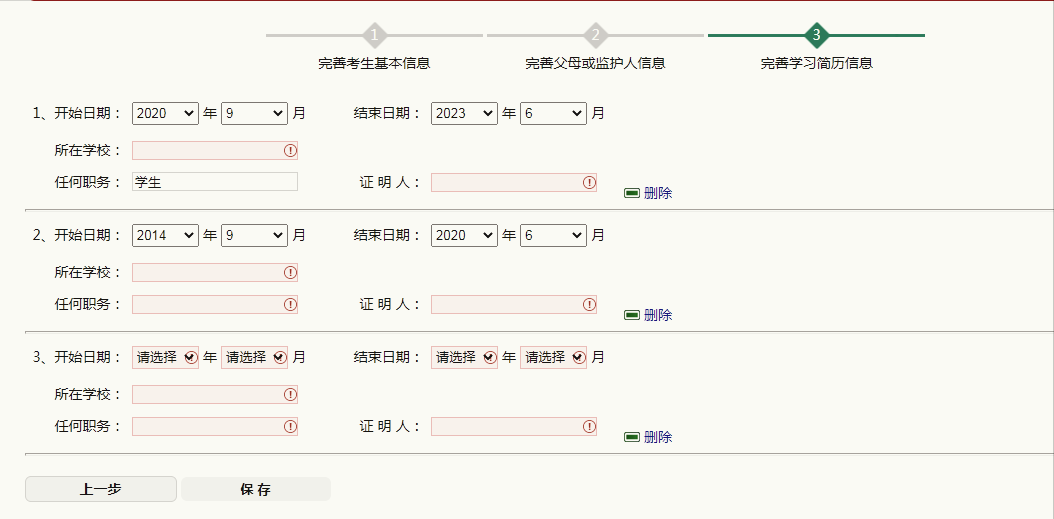
Task: Focus the 任何职务 field containing 学生
Action: click(214, 182)
